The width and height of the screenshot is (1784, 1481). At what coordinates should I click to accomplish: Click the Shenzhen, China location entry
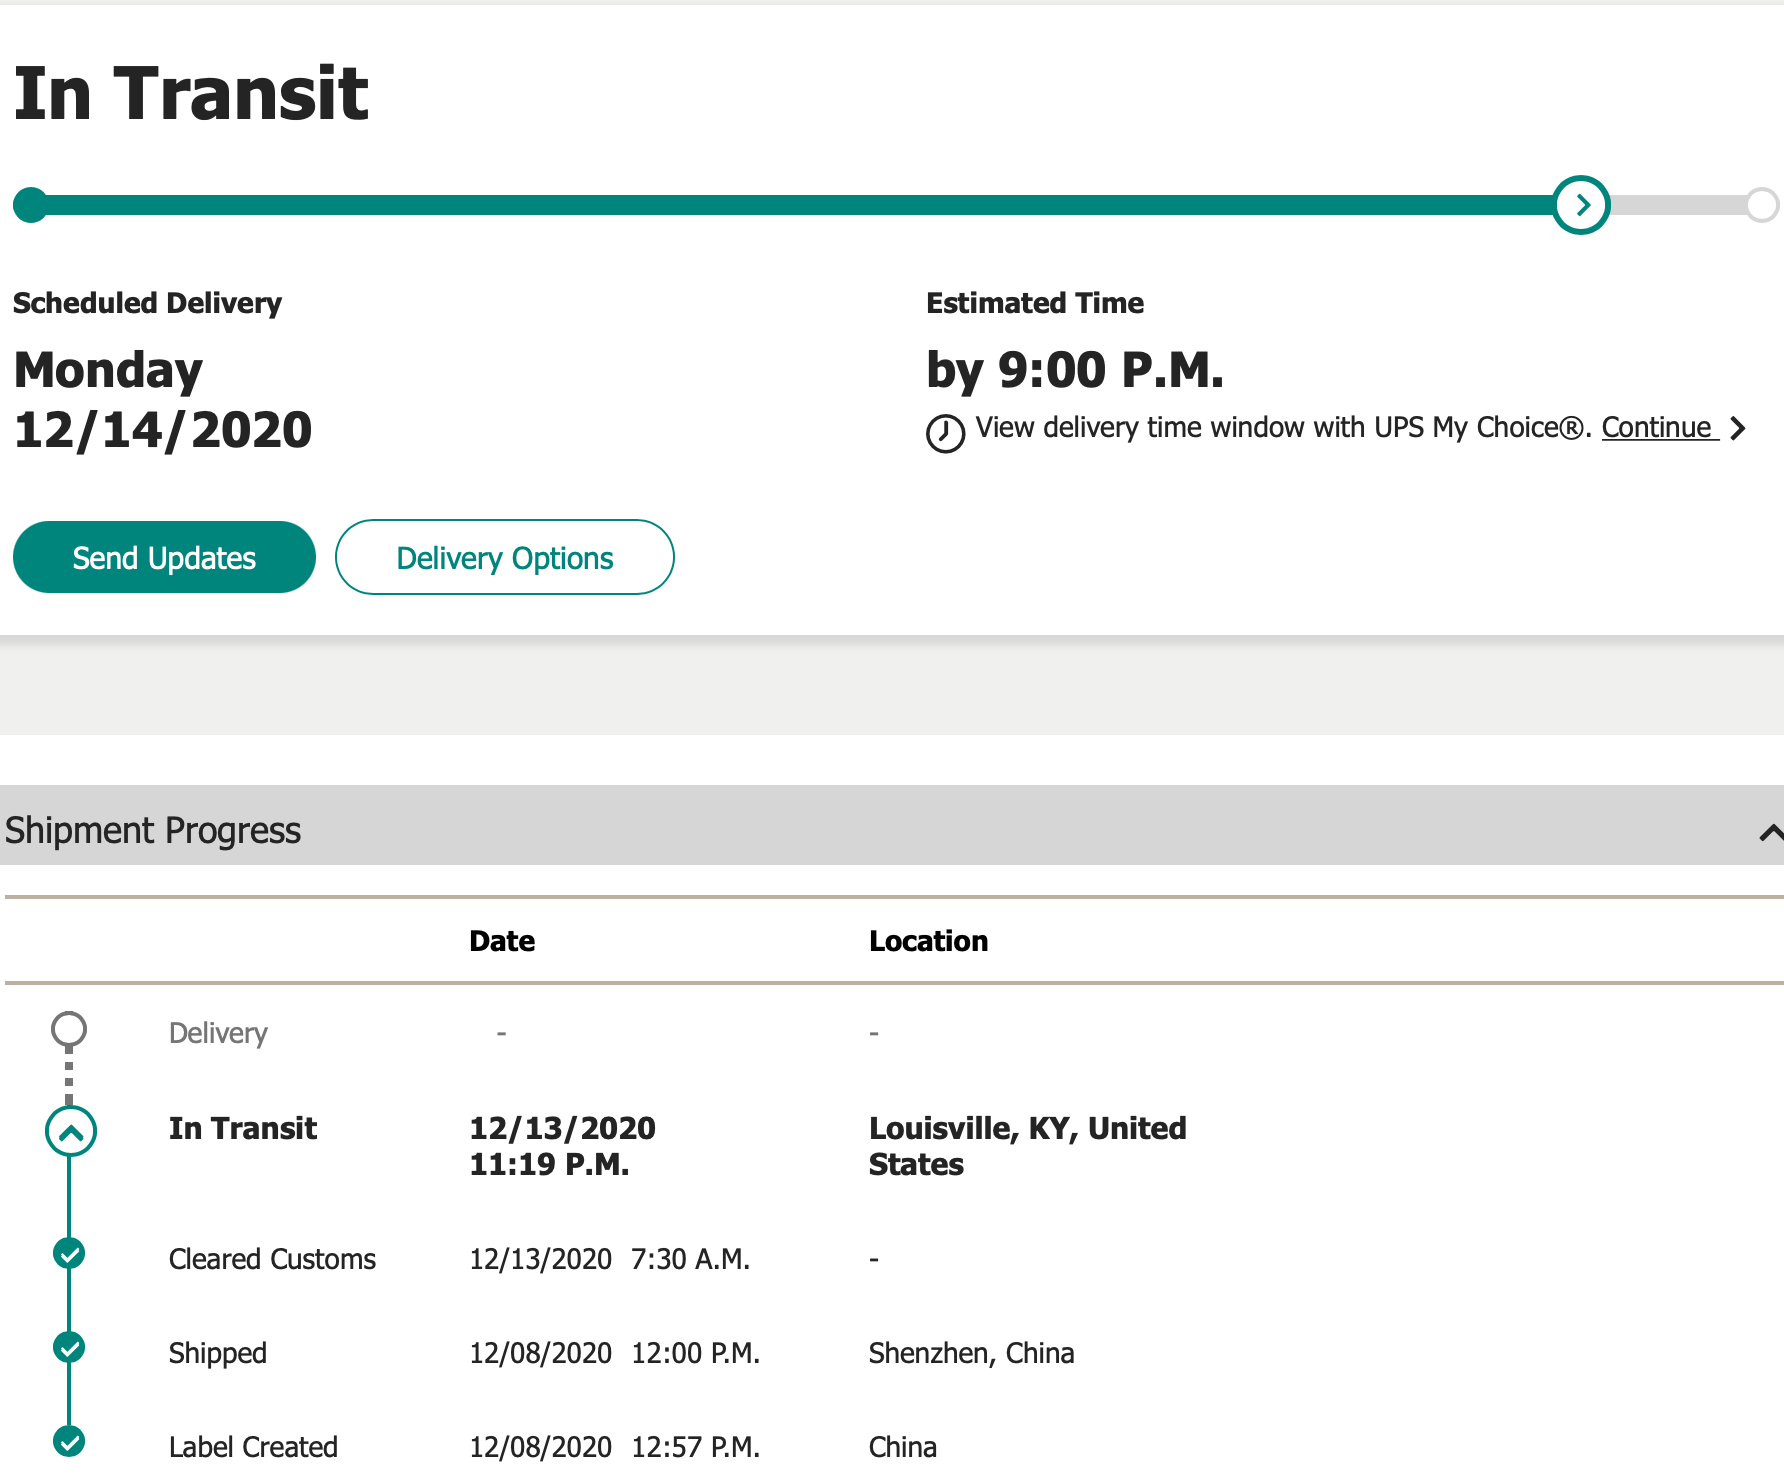click(x=971, y=1353)
